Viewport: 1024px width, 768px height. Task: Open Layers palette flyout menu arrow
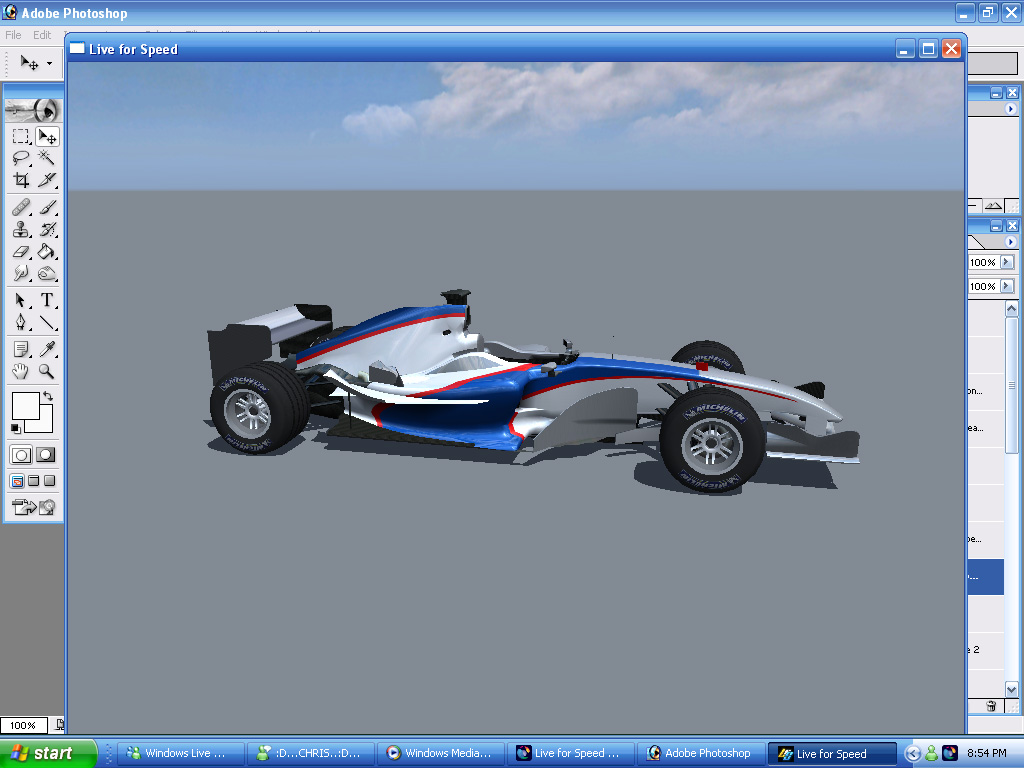pos(1011,242)
